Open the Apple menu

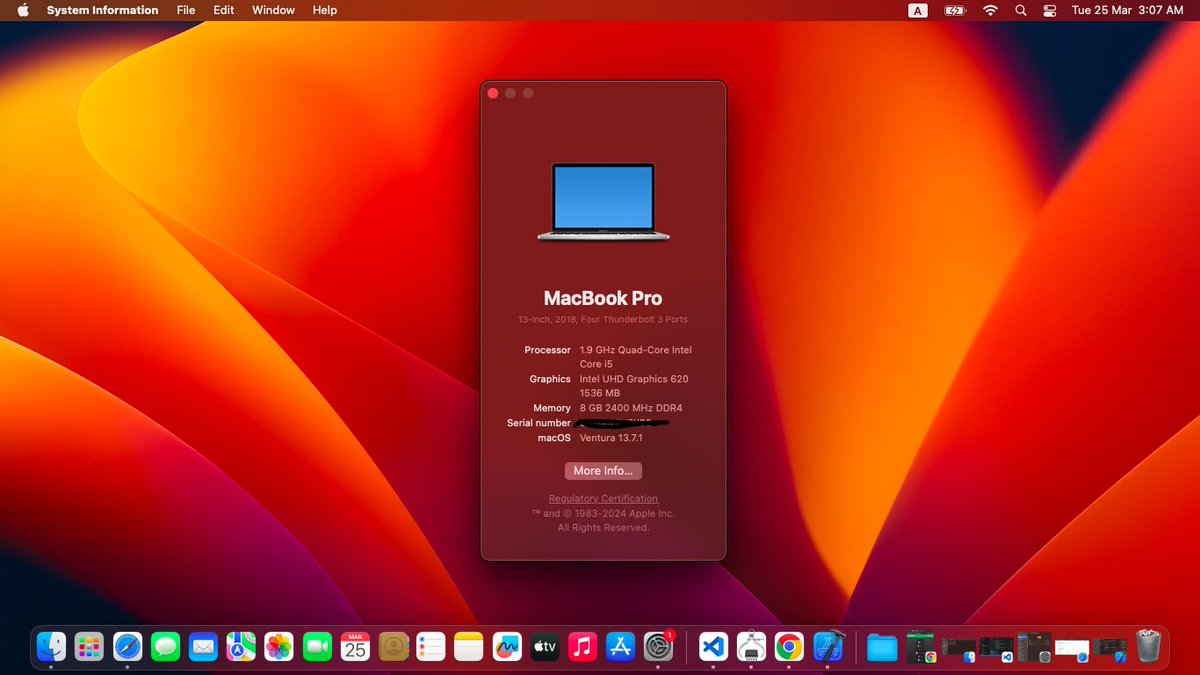pyautogui.click(x=22, y=10)
